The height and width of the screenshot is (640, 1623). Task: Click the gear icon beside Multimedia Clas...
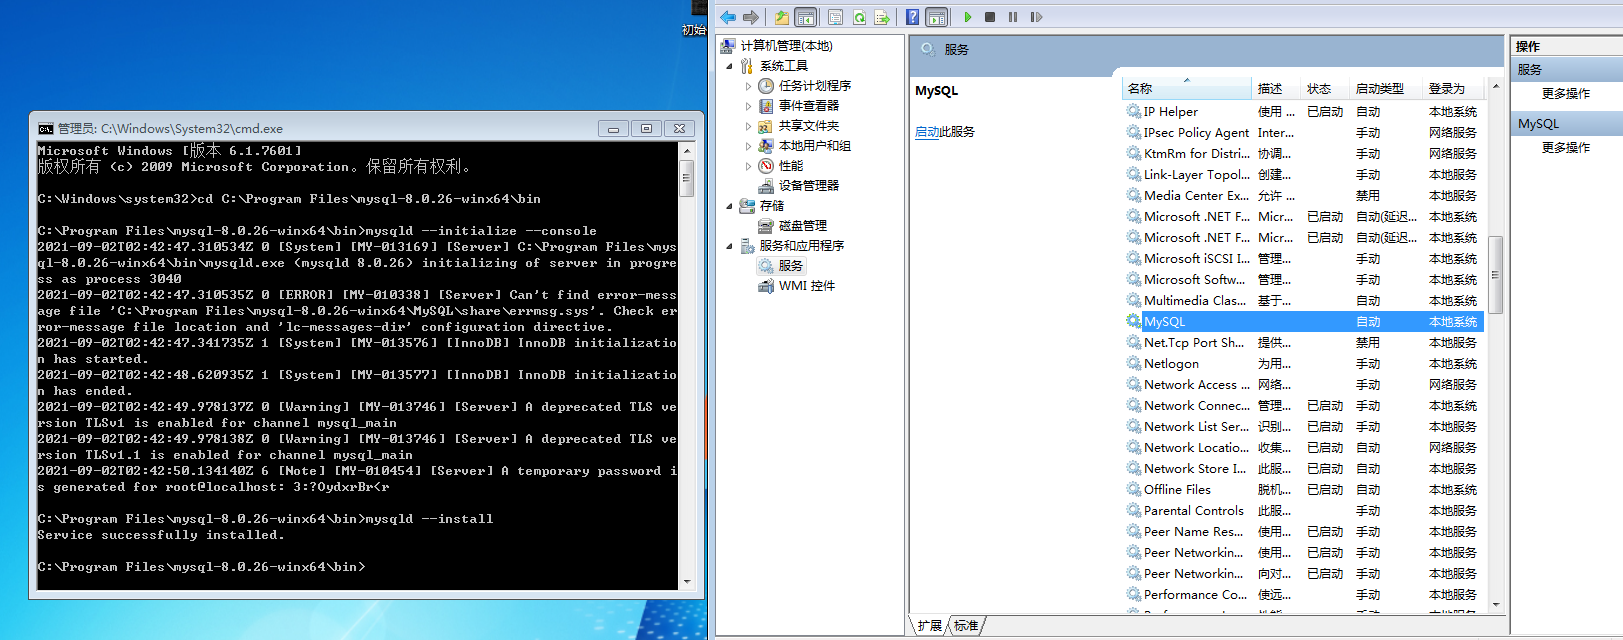coord(1134,300)
